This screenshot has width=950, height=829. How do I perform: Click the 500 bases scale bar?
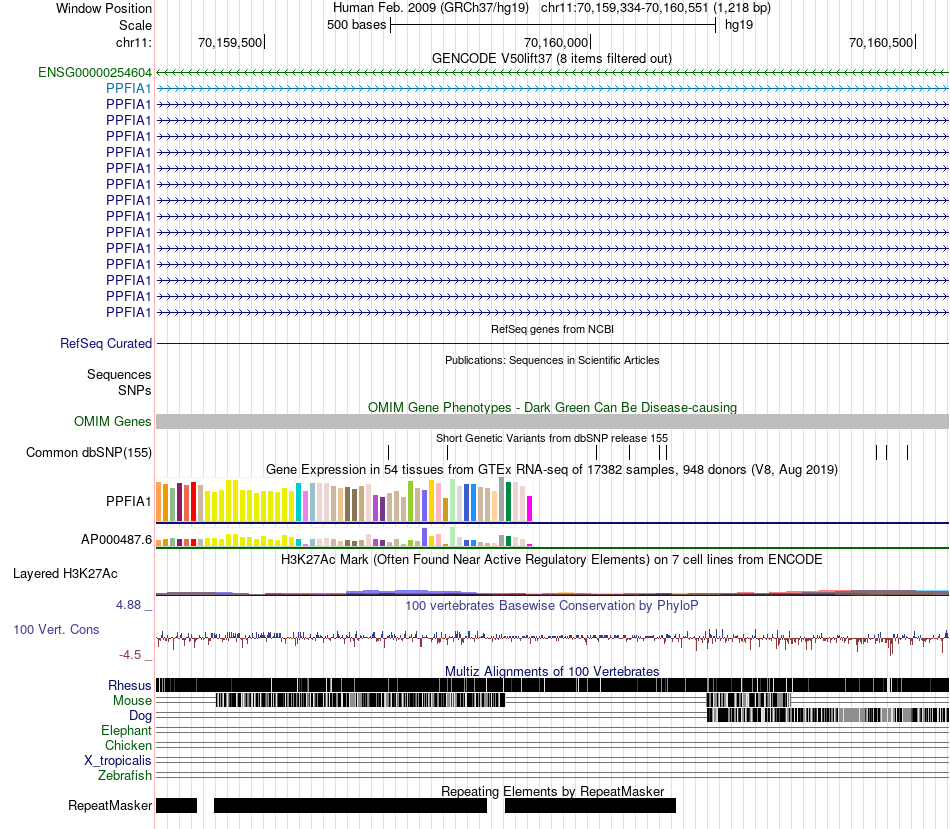click(x=553, y=25)
